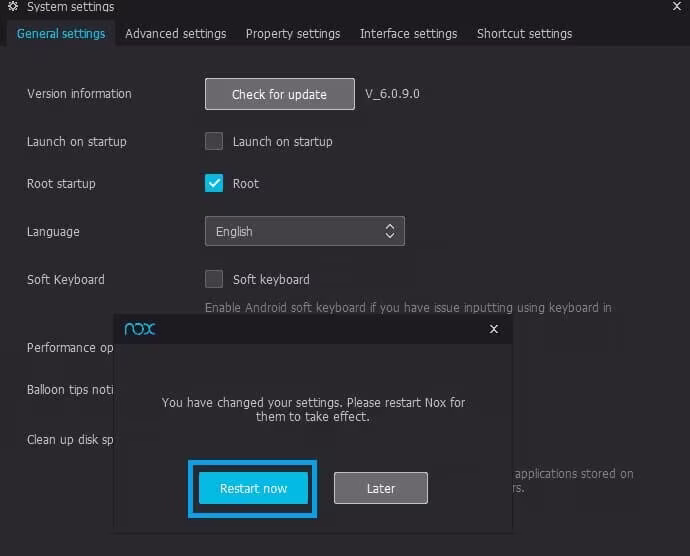This screenshot has height=556, width=690.
Task: Enable the Launch on startup checkbox
Action: [214, 141]
